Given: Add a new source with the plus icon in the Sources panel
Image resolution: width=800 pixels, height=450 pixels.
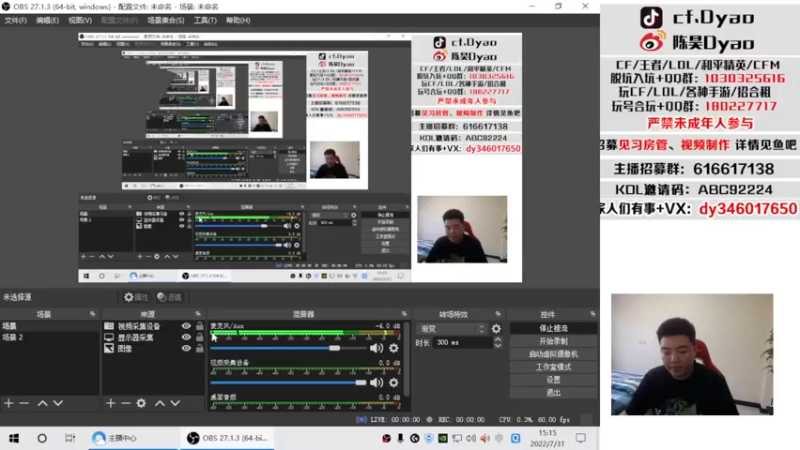Looking at the screenshot, I should coord(111,403).
